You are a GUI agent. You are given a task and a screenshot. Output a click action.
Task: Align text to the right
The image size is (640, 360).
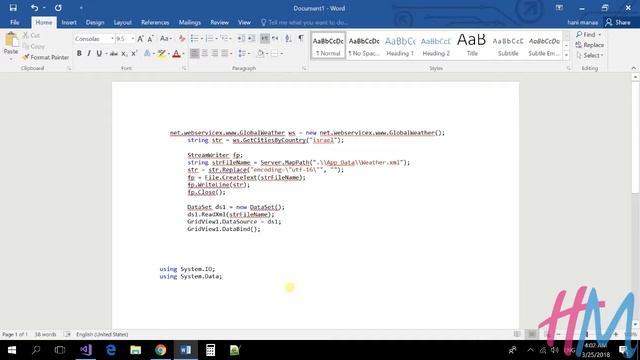(215, 53)
